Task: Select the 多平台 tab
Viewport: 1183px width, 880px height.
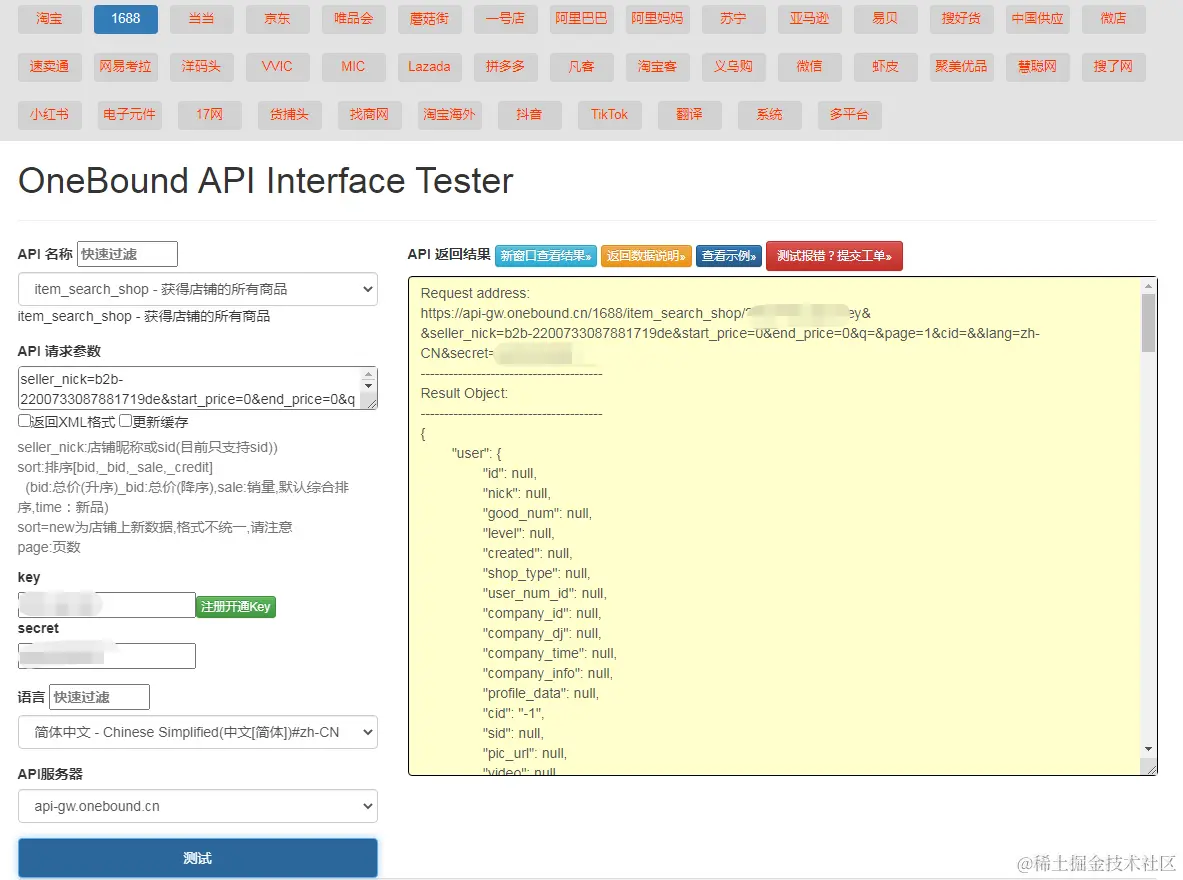Action: 850,115
